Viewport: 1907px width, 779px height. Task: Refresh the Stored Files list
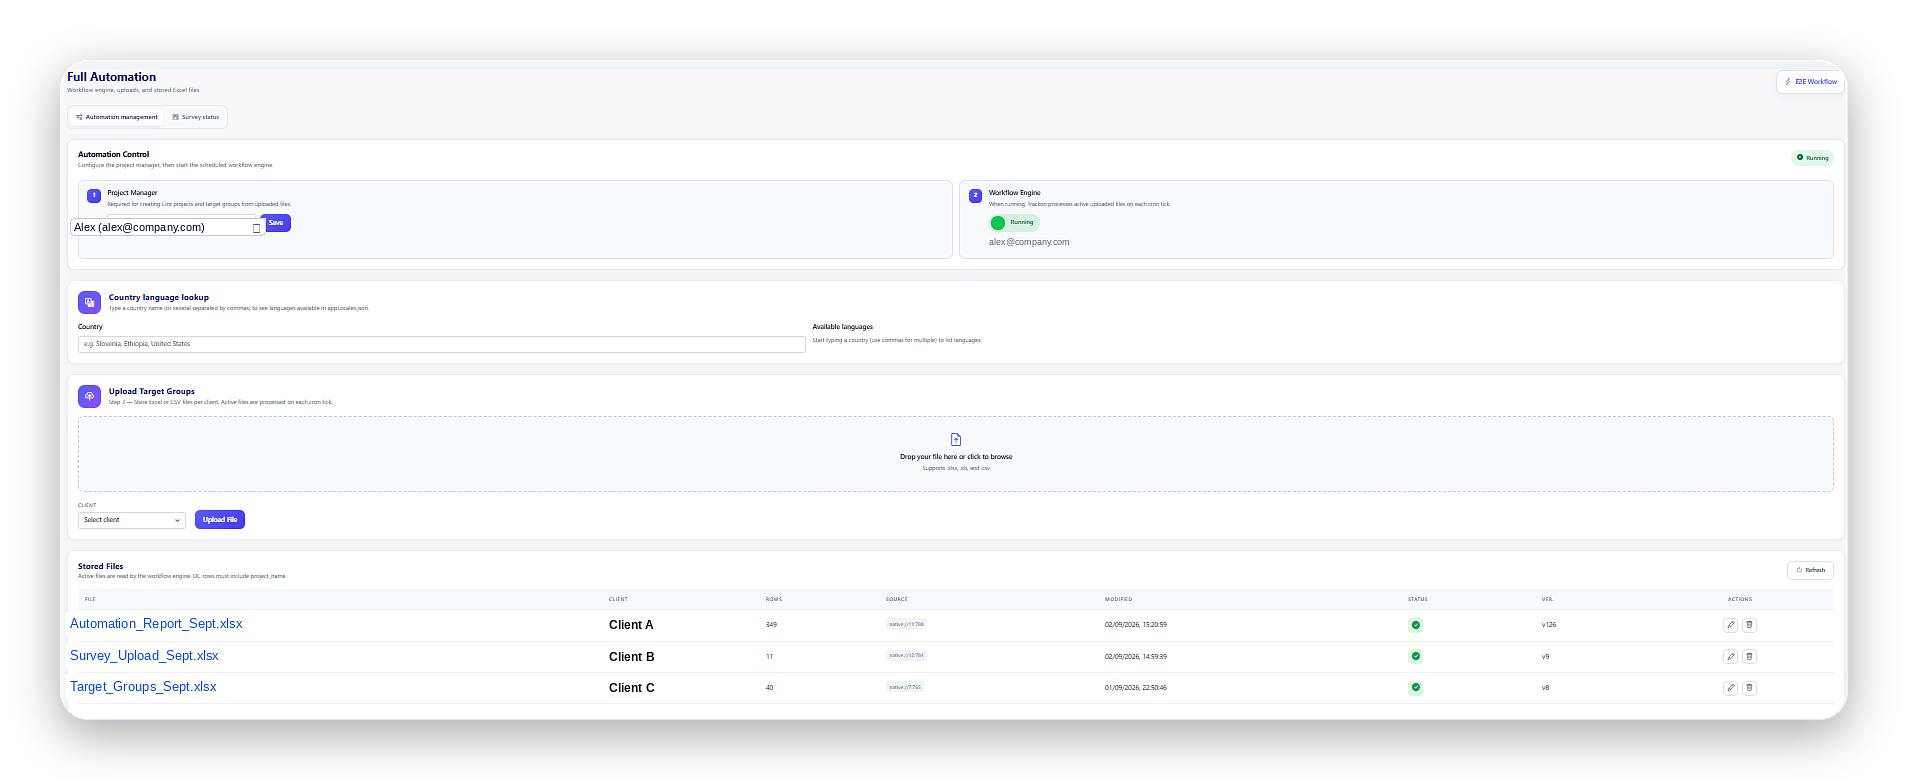point(1810,570)
